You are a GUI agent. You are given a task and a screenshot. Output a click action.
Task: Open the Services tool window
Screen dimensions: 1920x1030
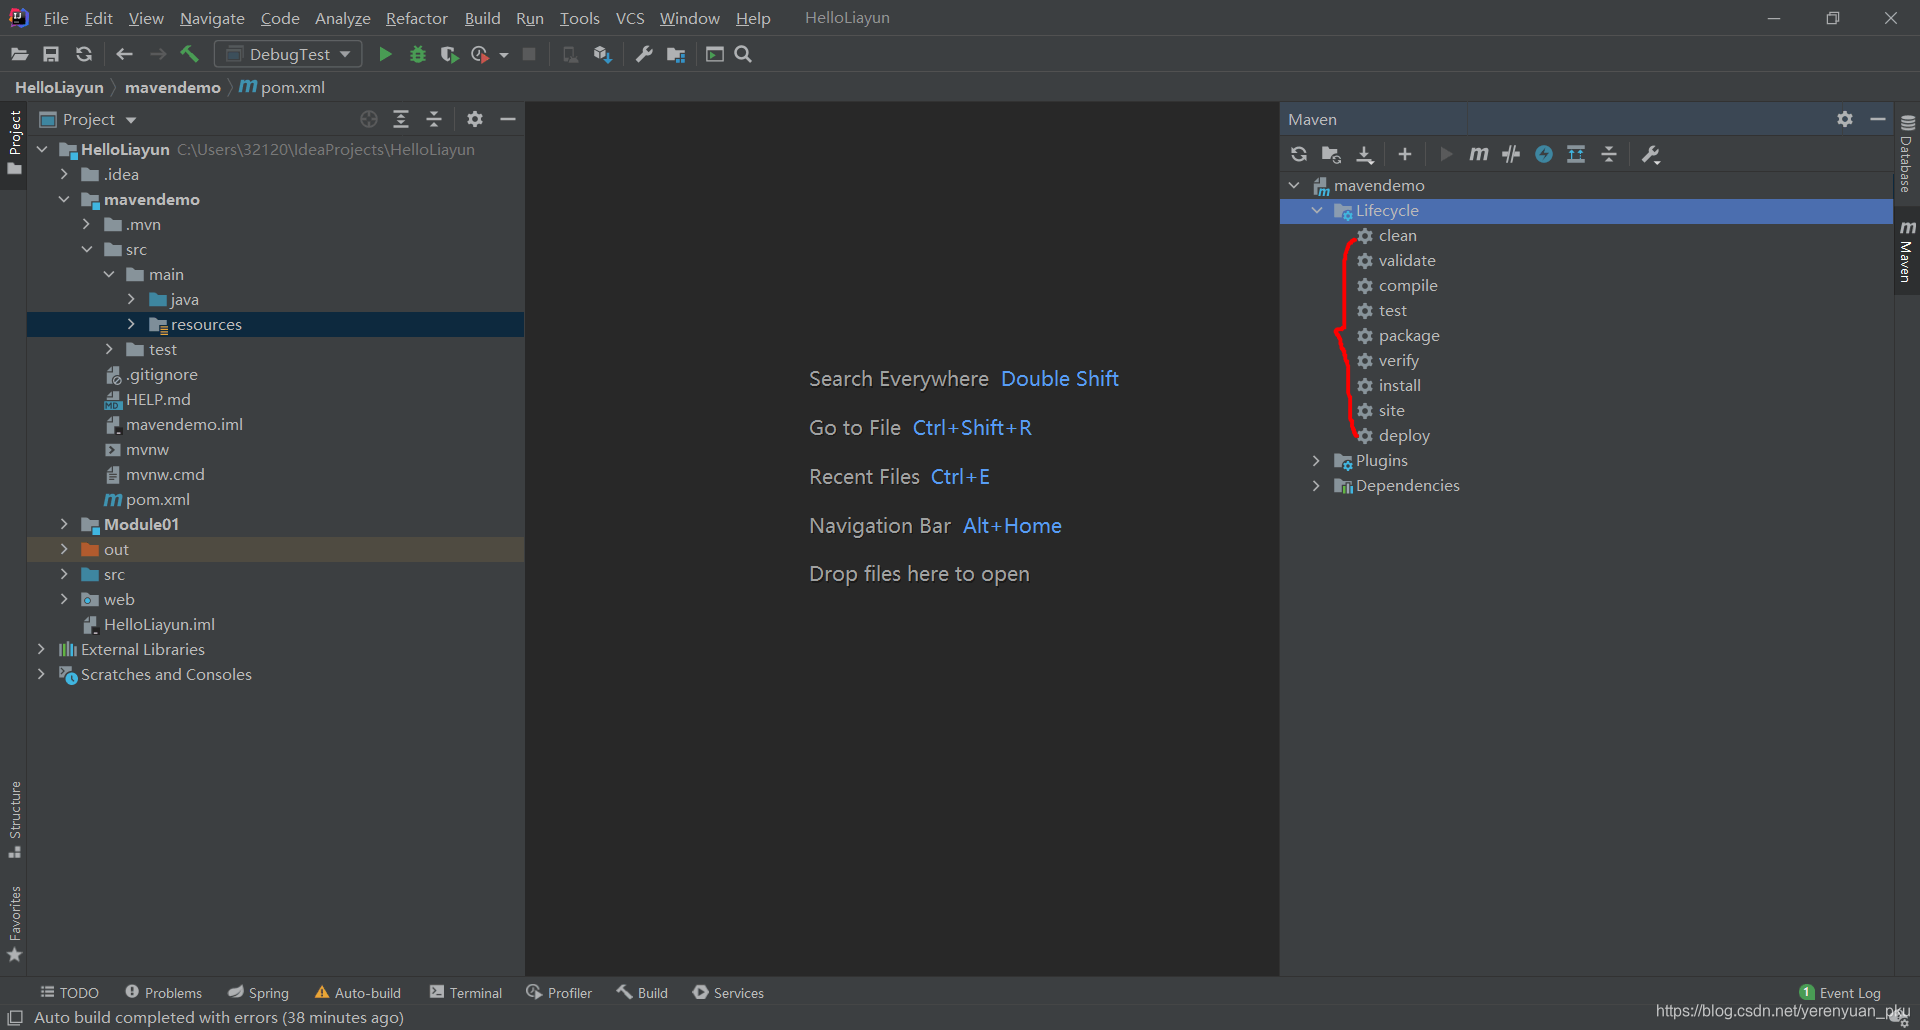(728, 992)
